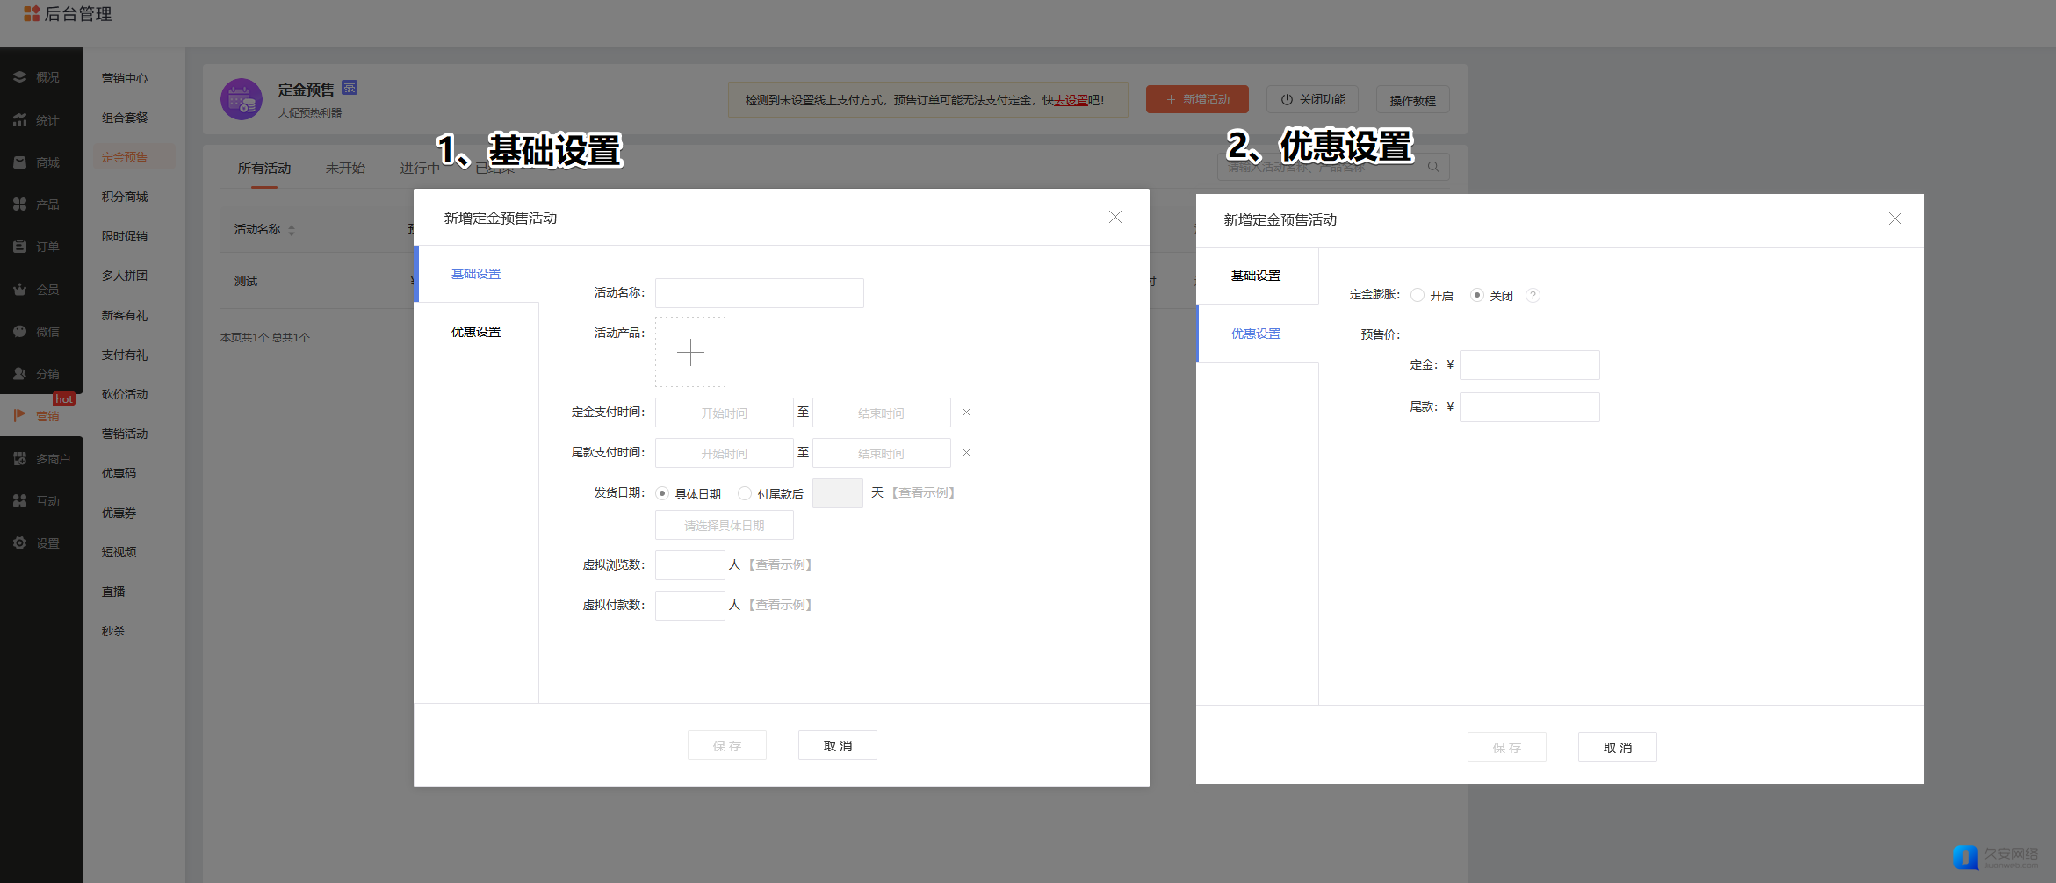Screen dimensions: 2056x883
Task: Click the question mark help beside 关闭
Action: [1533, 295]
